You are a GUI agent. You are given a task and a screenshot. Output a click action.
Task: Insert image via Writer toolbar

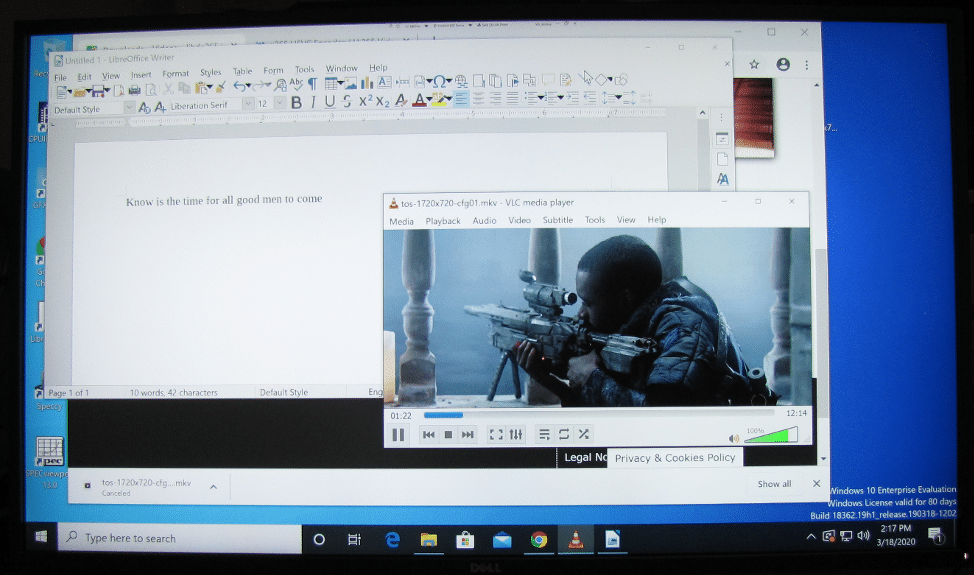(x=351, y=83)
